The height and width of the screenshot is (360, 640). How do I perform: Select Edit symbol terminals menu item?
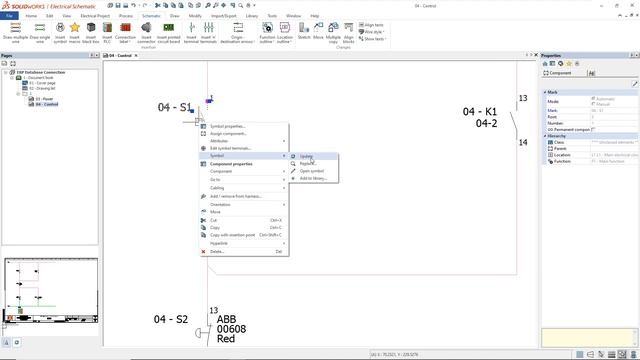tap(244, 148)
